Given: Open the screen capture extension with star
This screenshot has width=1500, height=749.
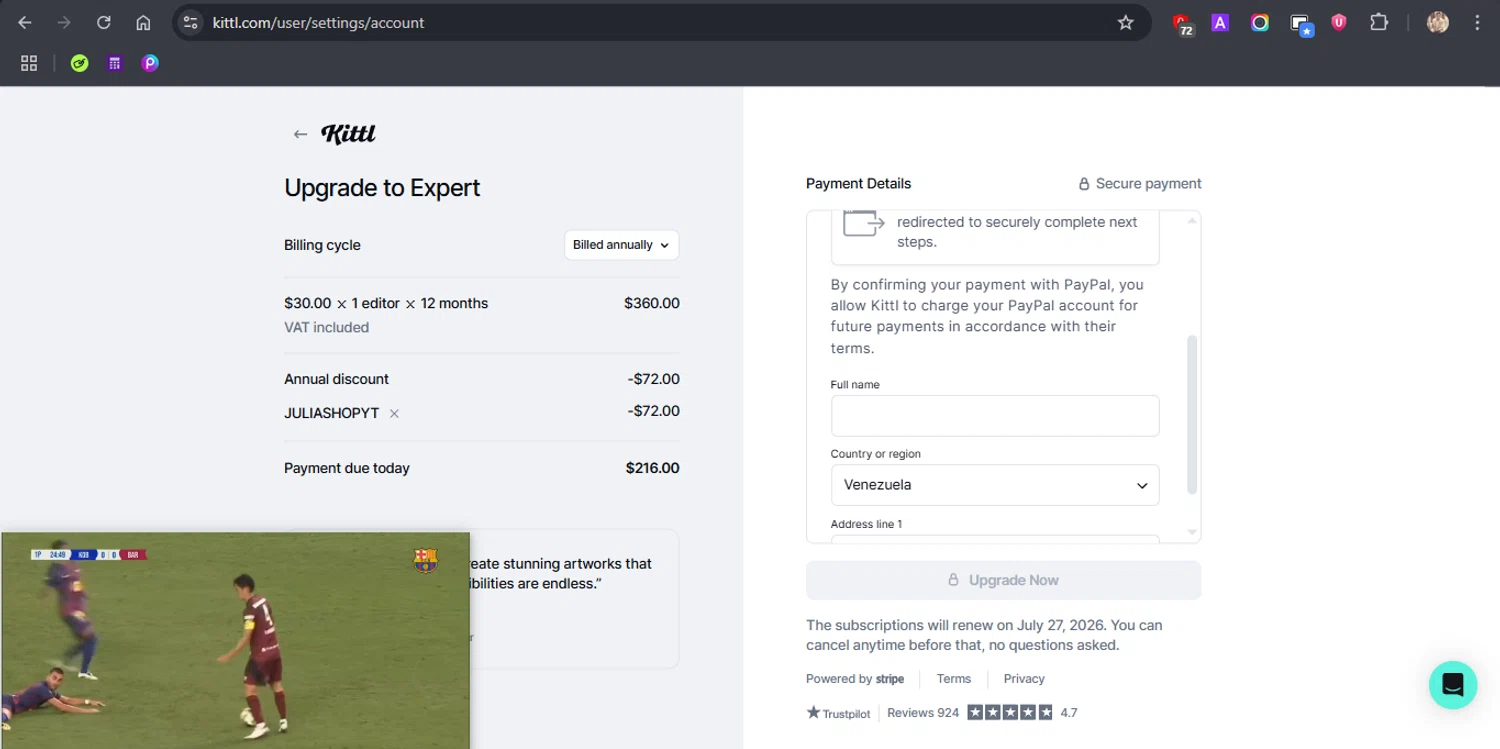Looking at the screenshot, I should tap(1300, 23).
